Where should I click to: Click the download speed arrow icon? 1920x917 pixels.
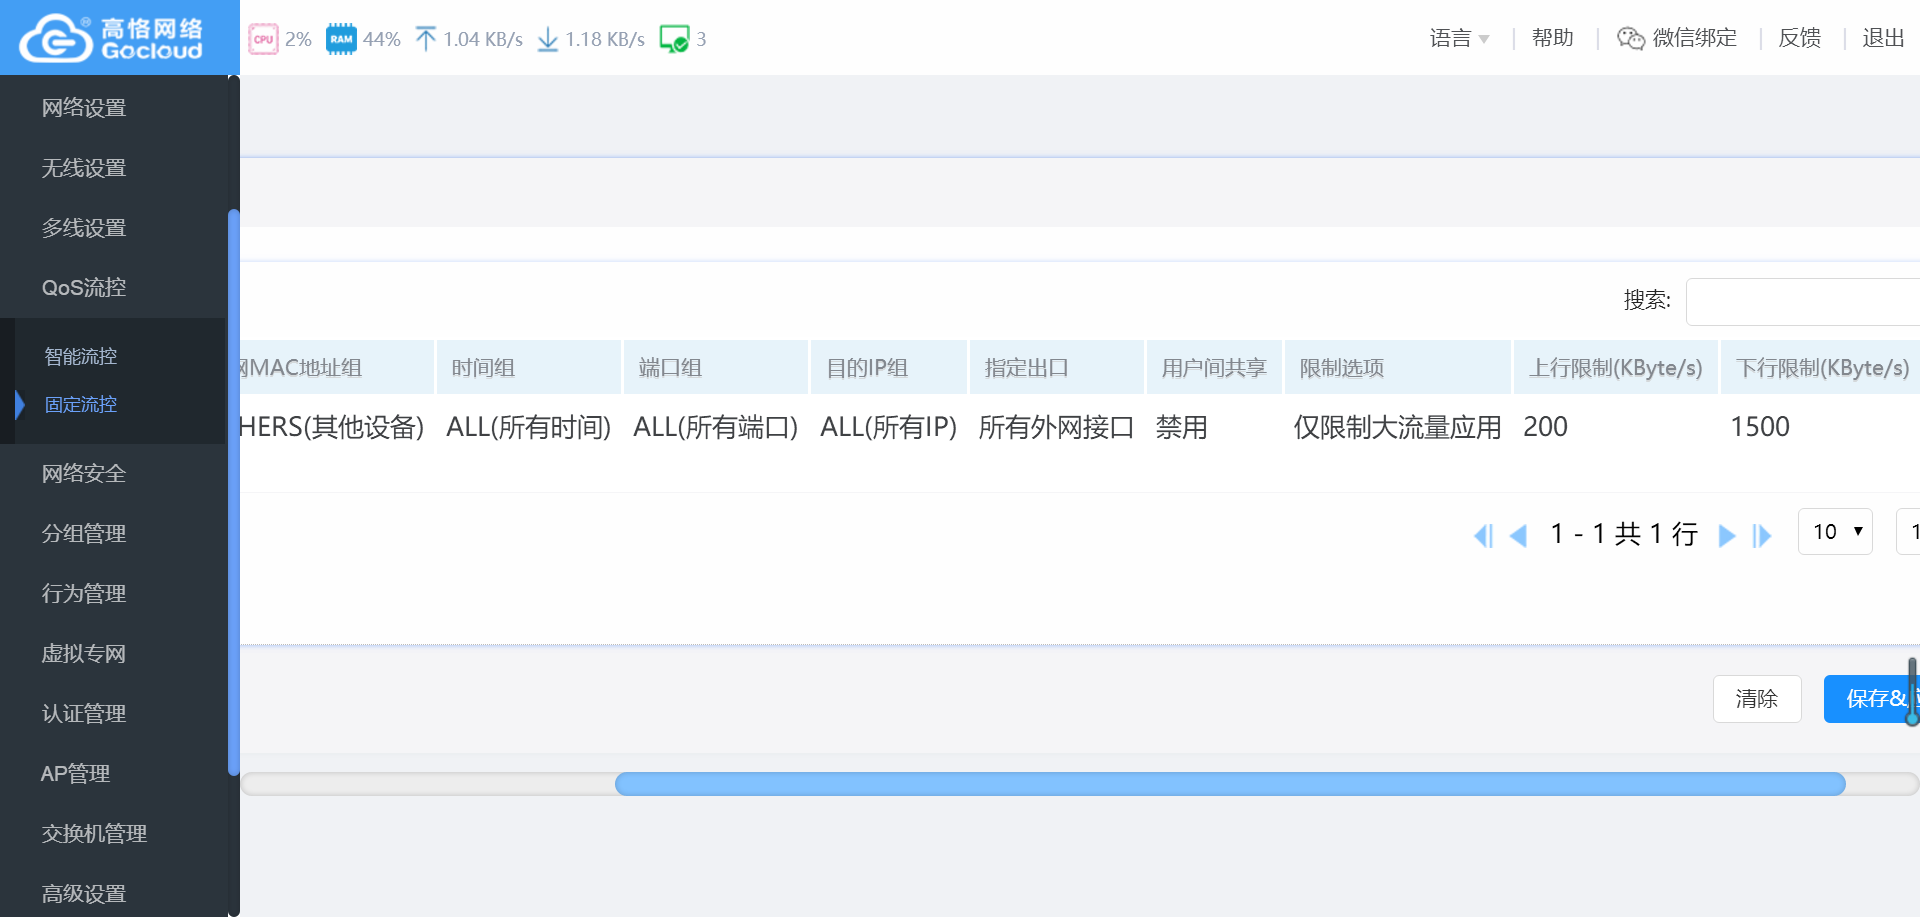pos(548,39)
